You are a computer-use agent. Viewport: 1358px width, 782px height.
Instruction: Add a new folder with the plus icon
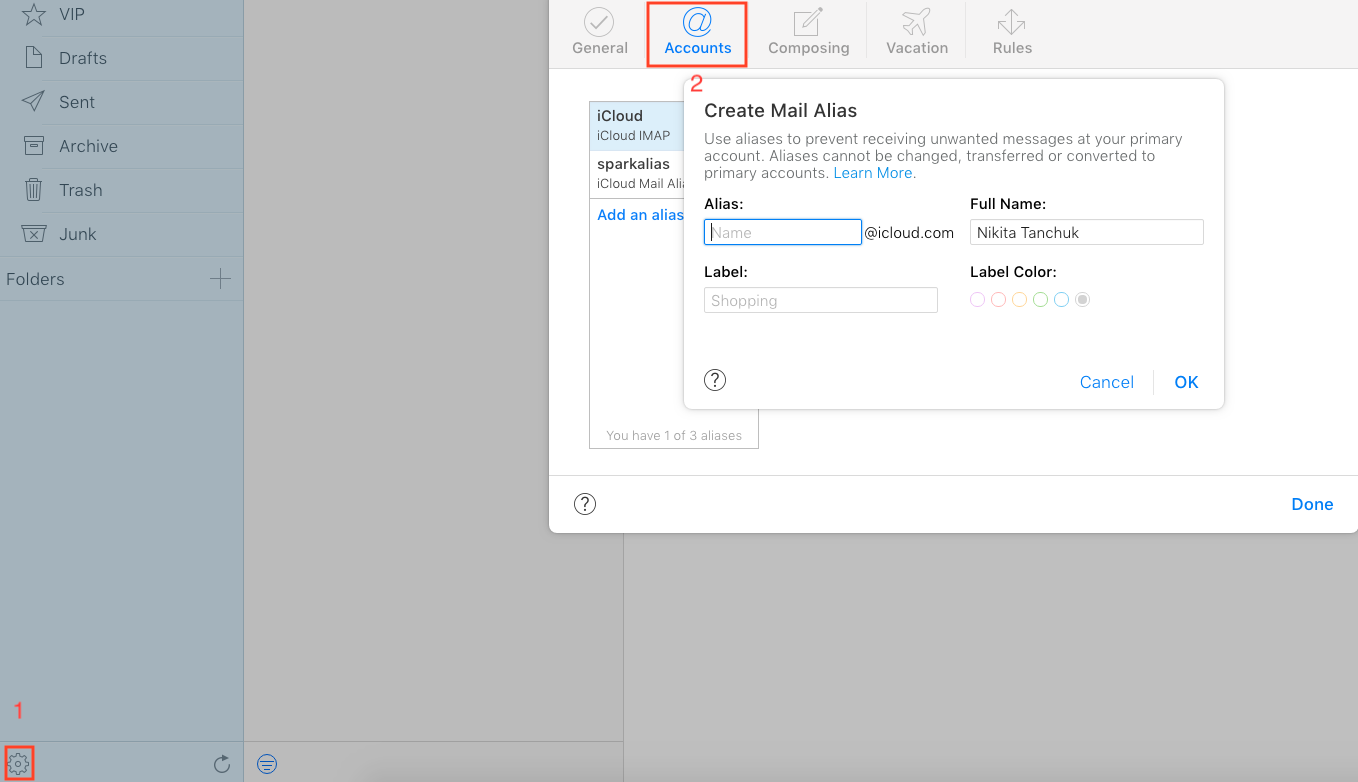(x=220, y=279)
